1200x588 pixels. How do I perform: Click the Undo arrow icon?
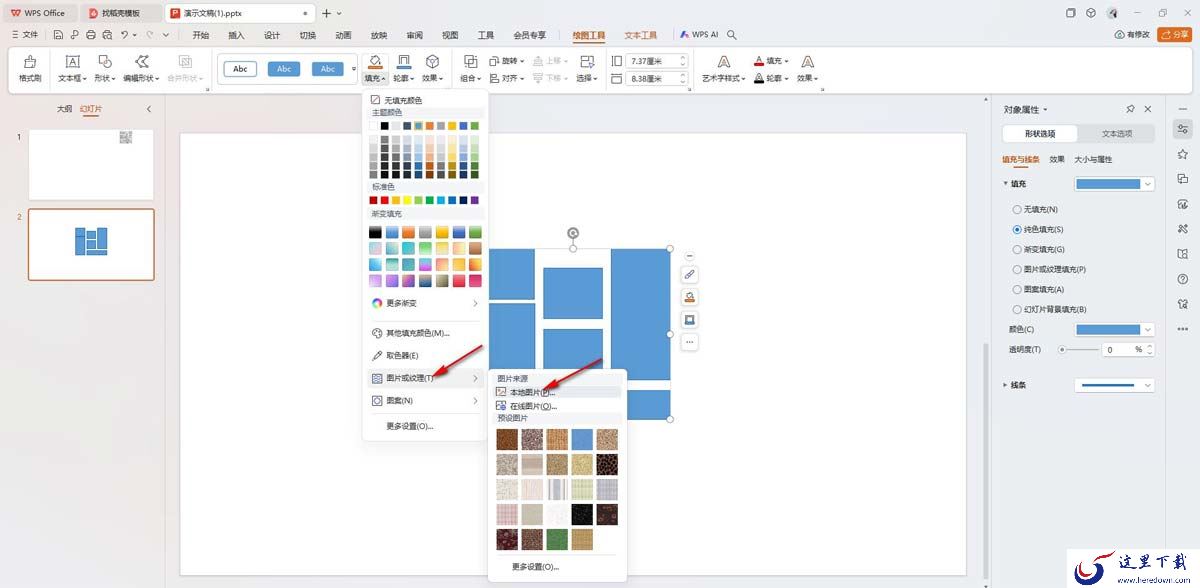click(x=124, y=35)
